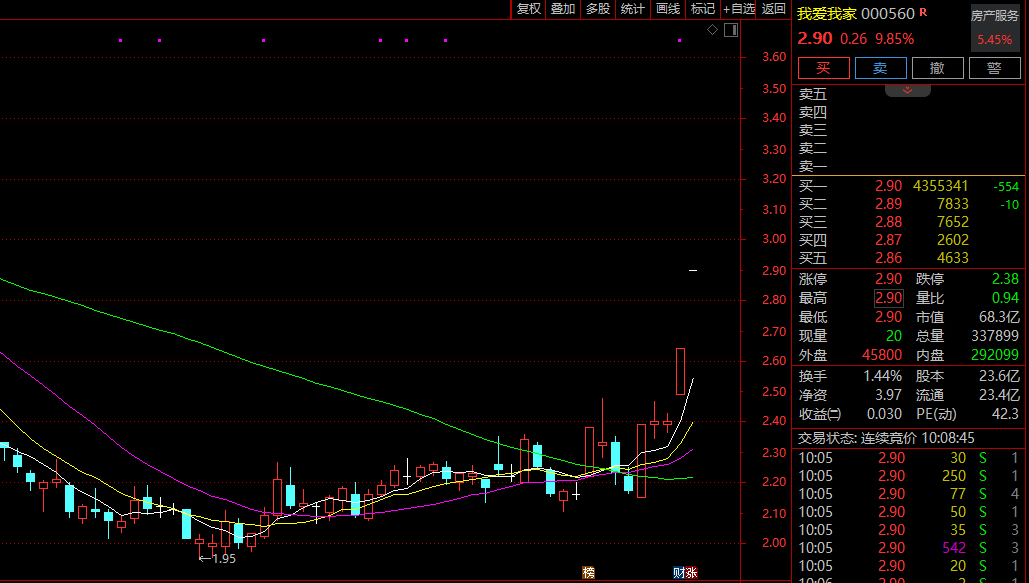
Task: Open the 标记 mark option
Action: tap(703, 9)
